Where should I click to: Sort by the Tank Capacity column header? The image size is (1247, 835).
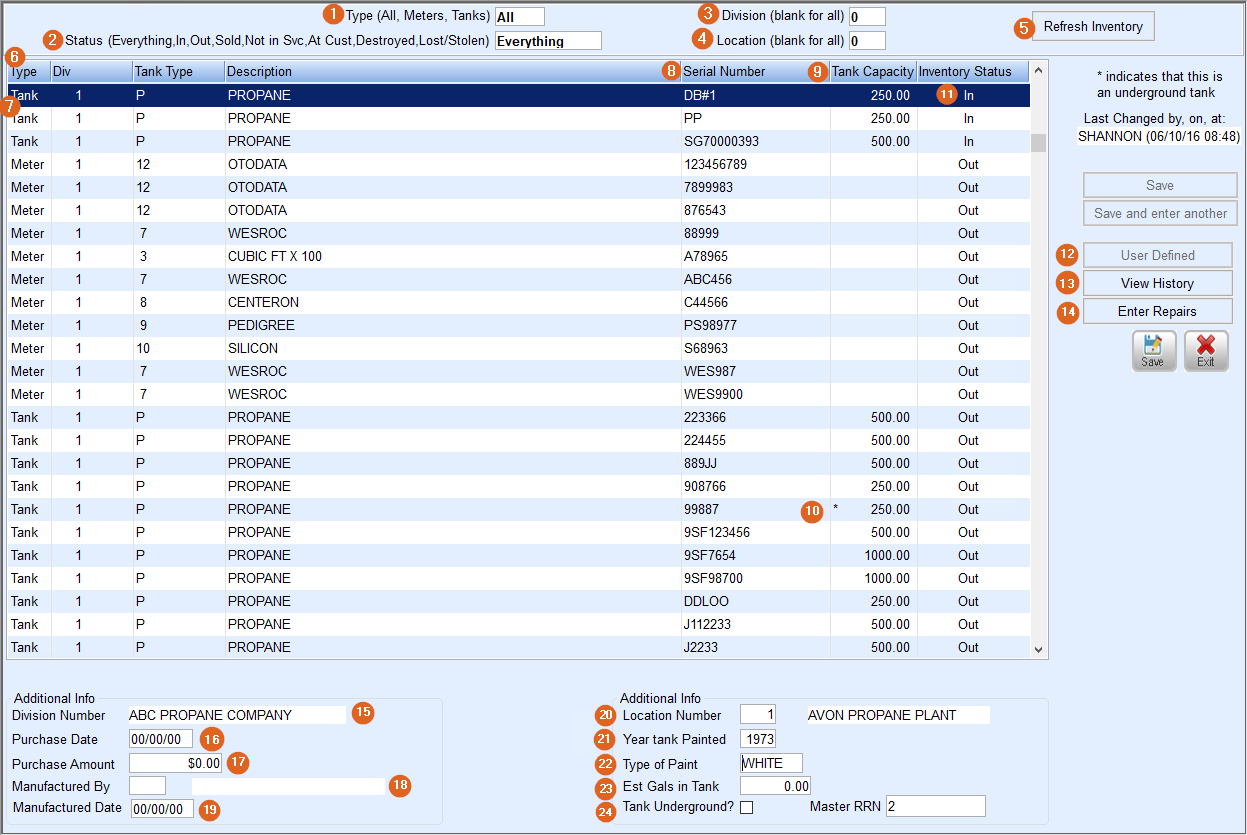[x=873, y=71]
